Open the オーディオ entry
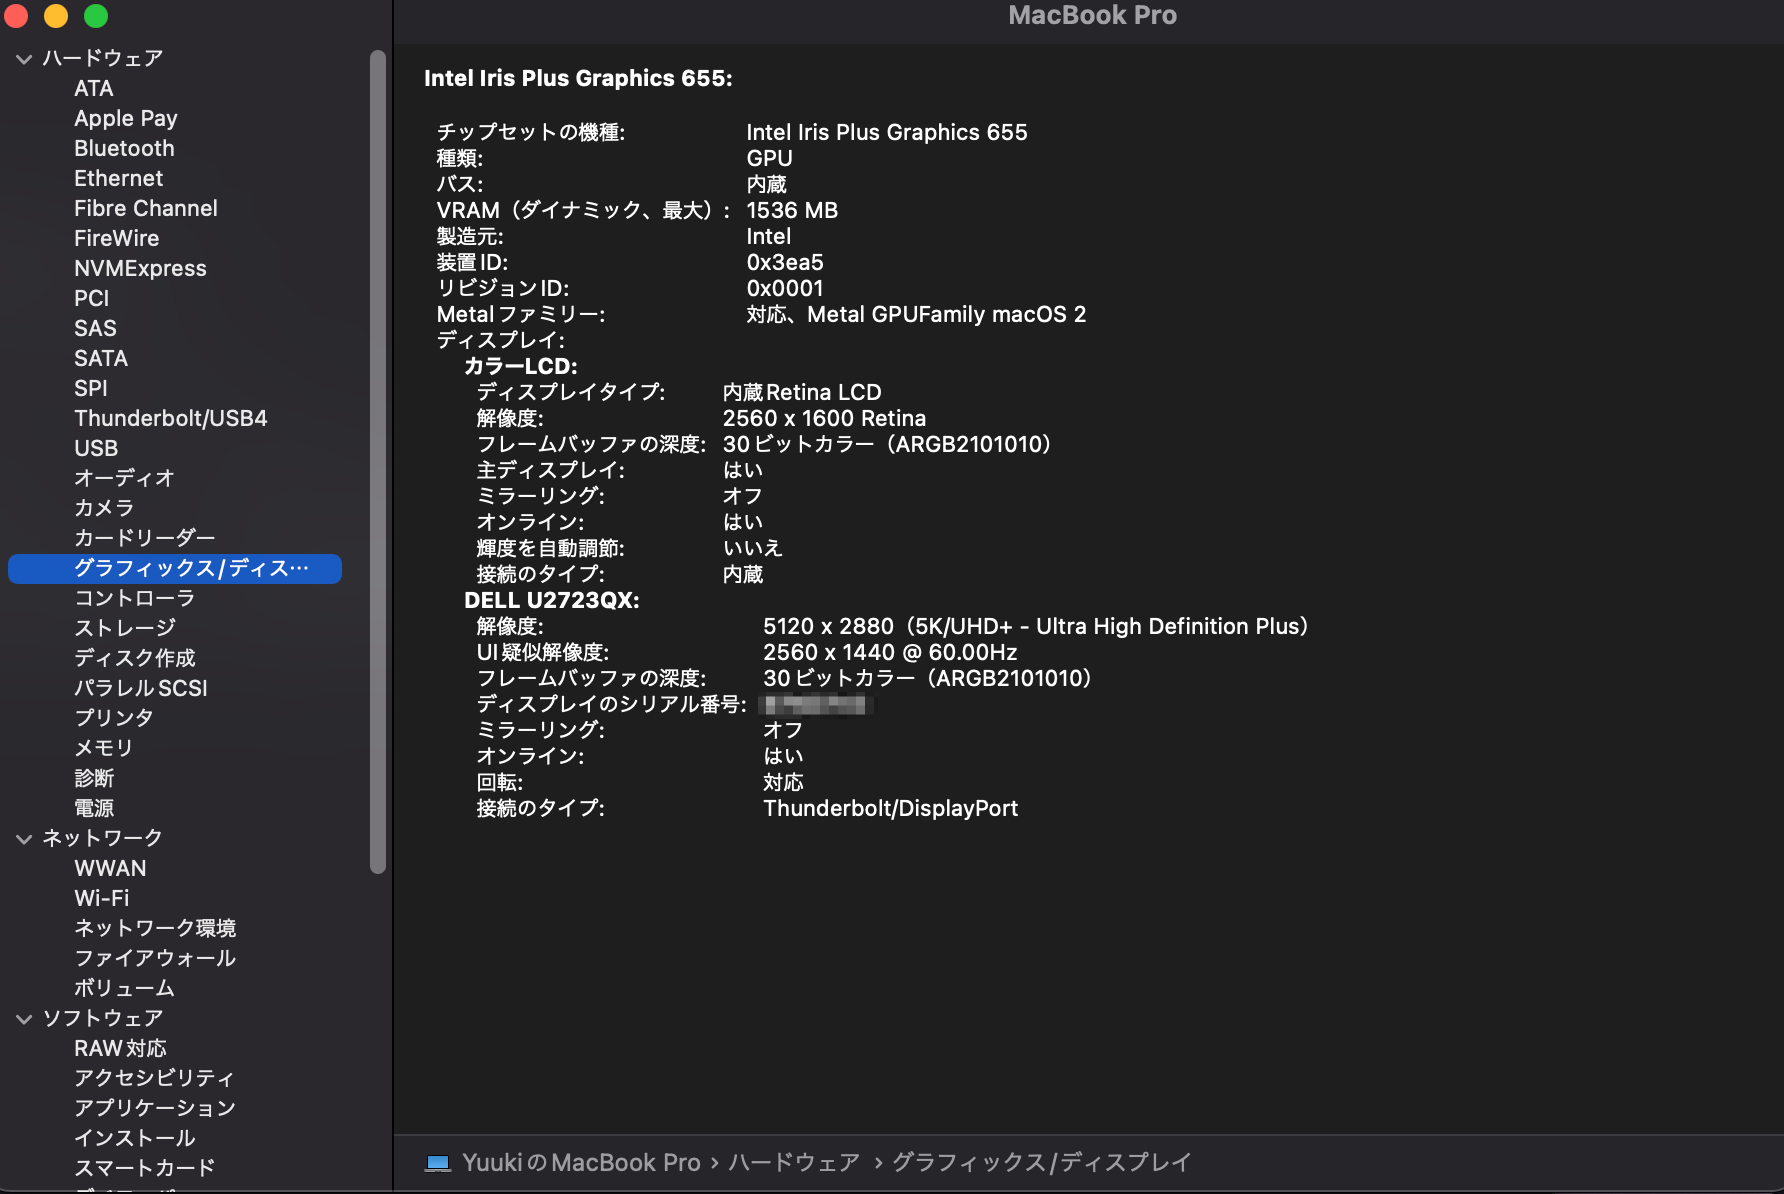The height and width of the screenshot is (1194, 1784). tap(124, 479)
